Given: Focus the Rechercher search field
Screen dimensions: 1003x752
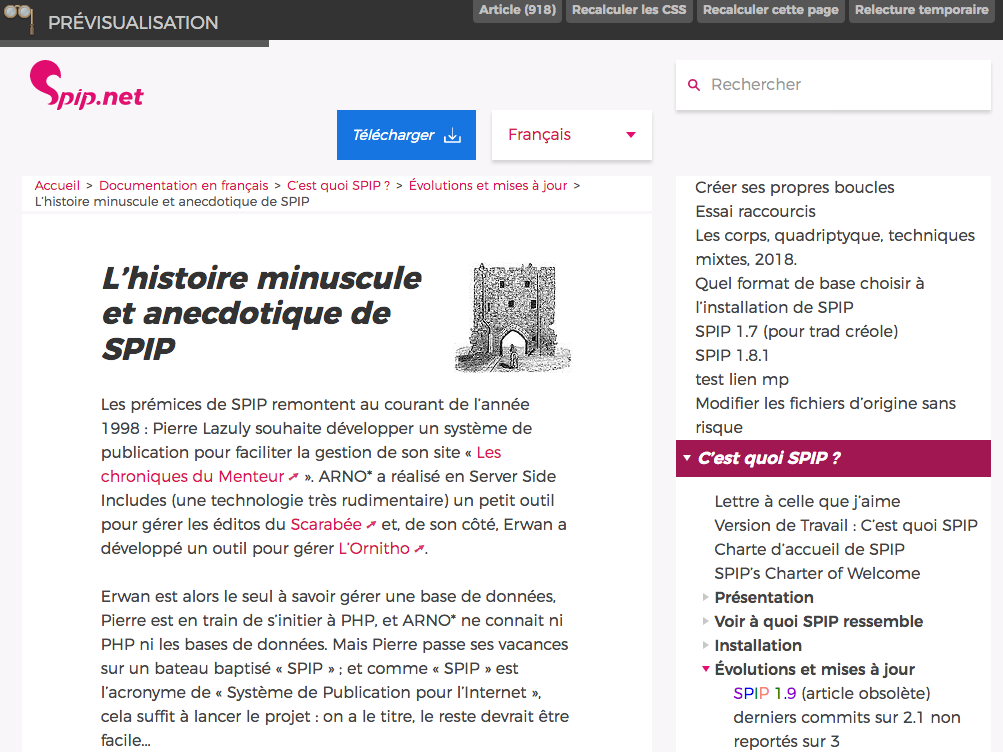Looking at the screenshot, I should pos(840,85).
